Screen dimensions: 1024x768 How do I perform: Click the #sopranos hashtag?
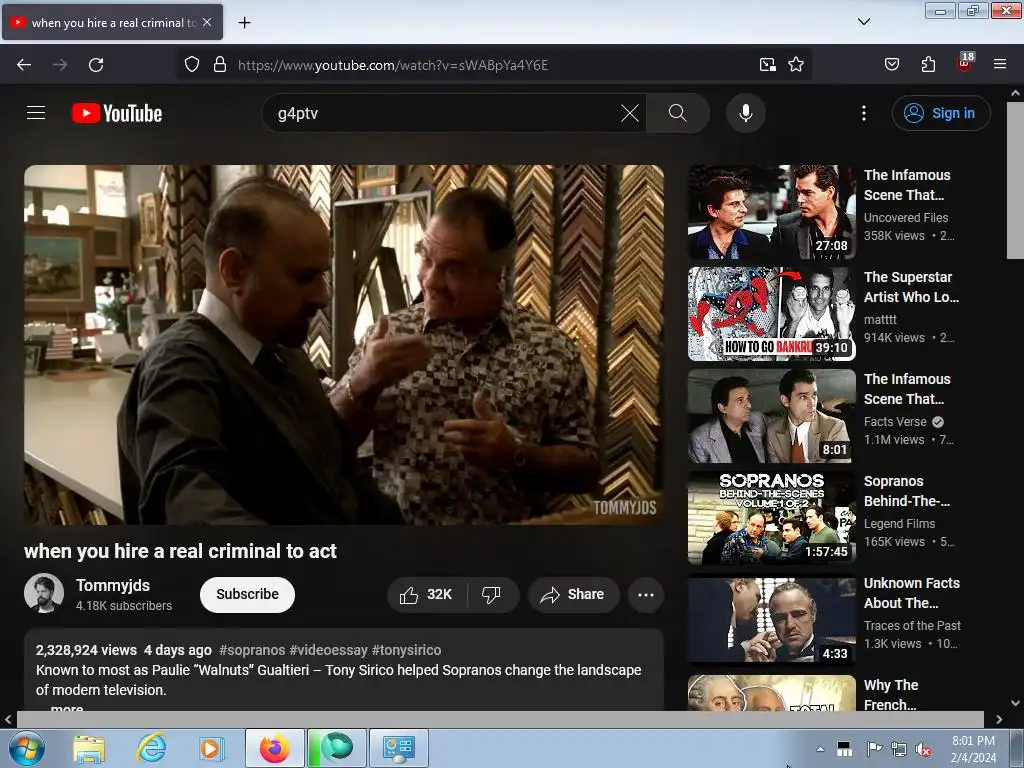click(252, 650)
